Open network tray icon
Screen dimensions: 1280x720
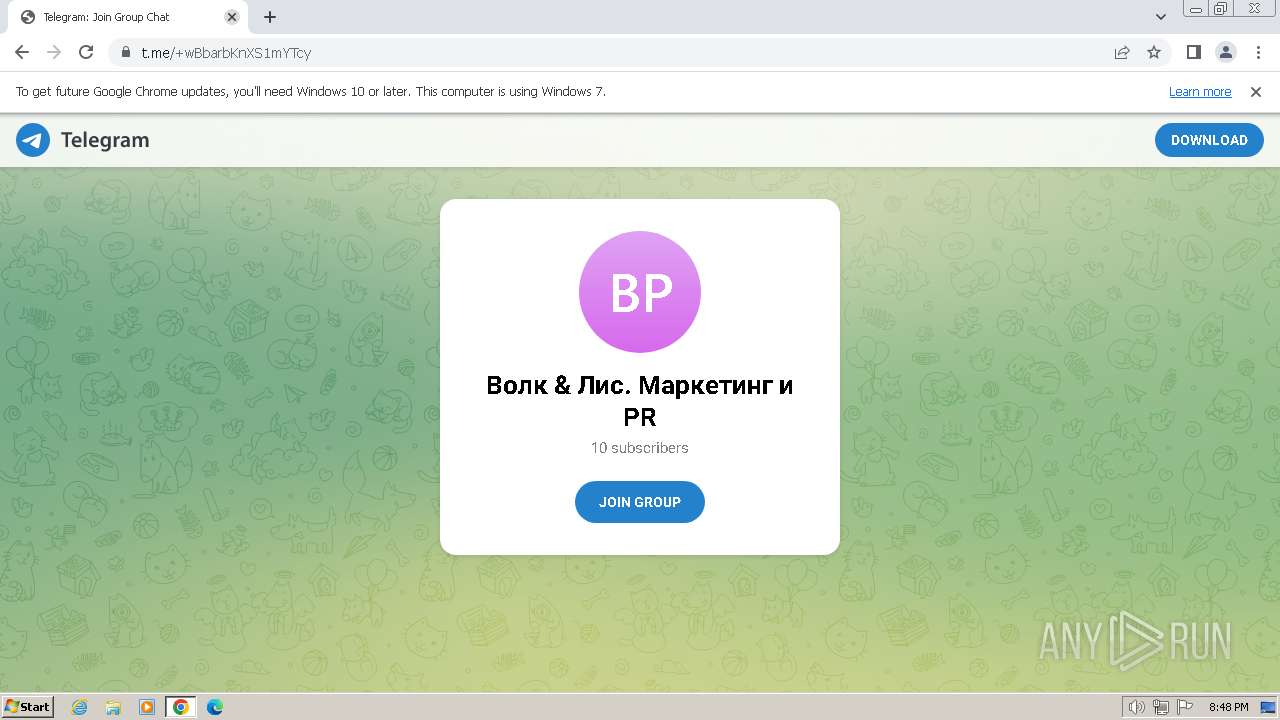point(1161,707)
